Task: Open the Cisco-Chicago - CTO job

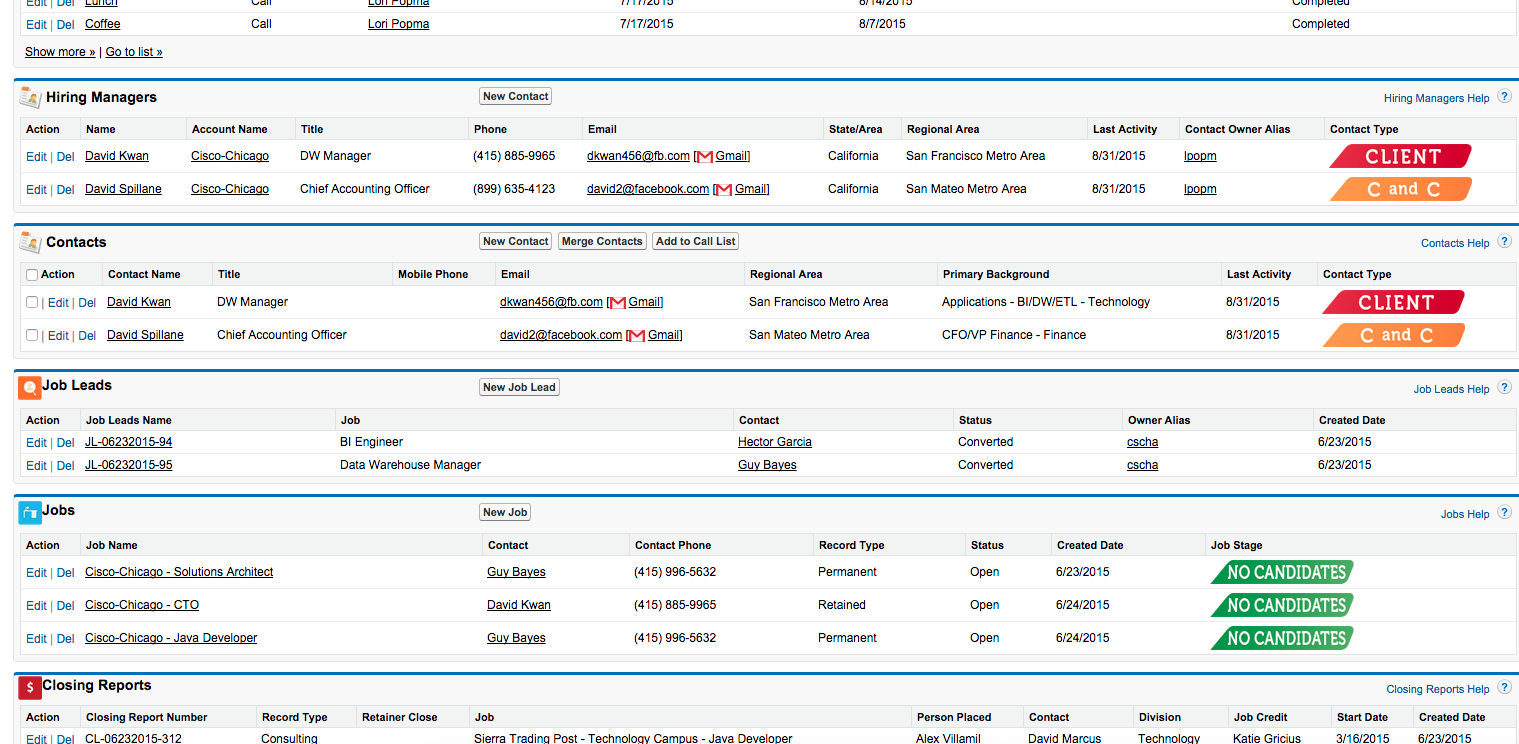Action: (x=142, y=605)
